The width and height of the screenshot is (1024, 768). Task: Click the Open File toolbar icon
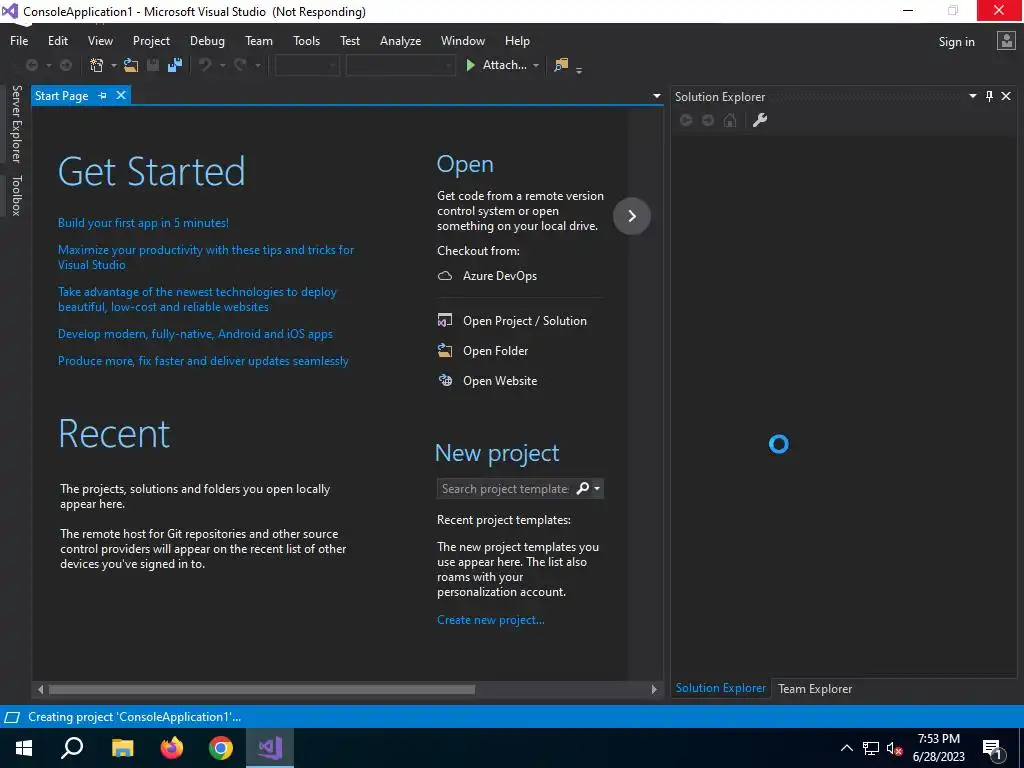[x=131, y=65]
